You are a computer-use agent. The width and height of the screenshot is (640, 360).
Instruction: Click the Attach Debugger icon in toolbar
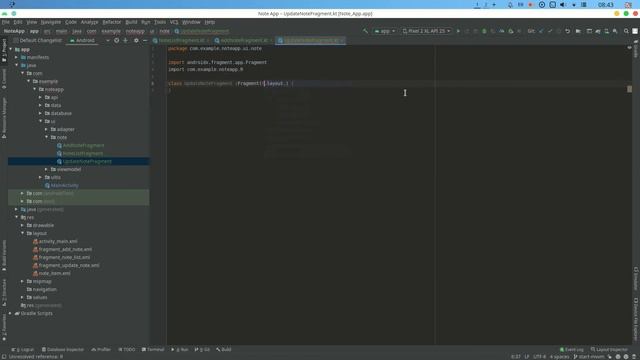pos(511,31)
